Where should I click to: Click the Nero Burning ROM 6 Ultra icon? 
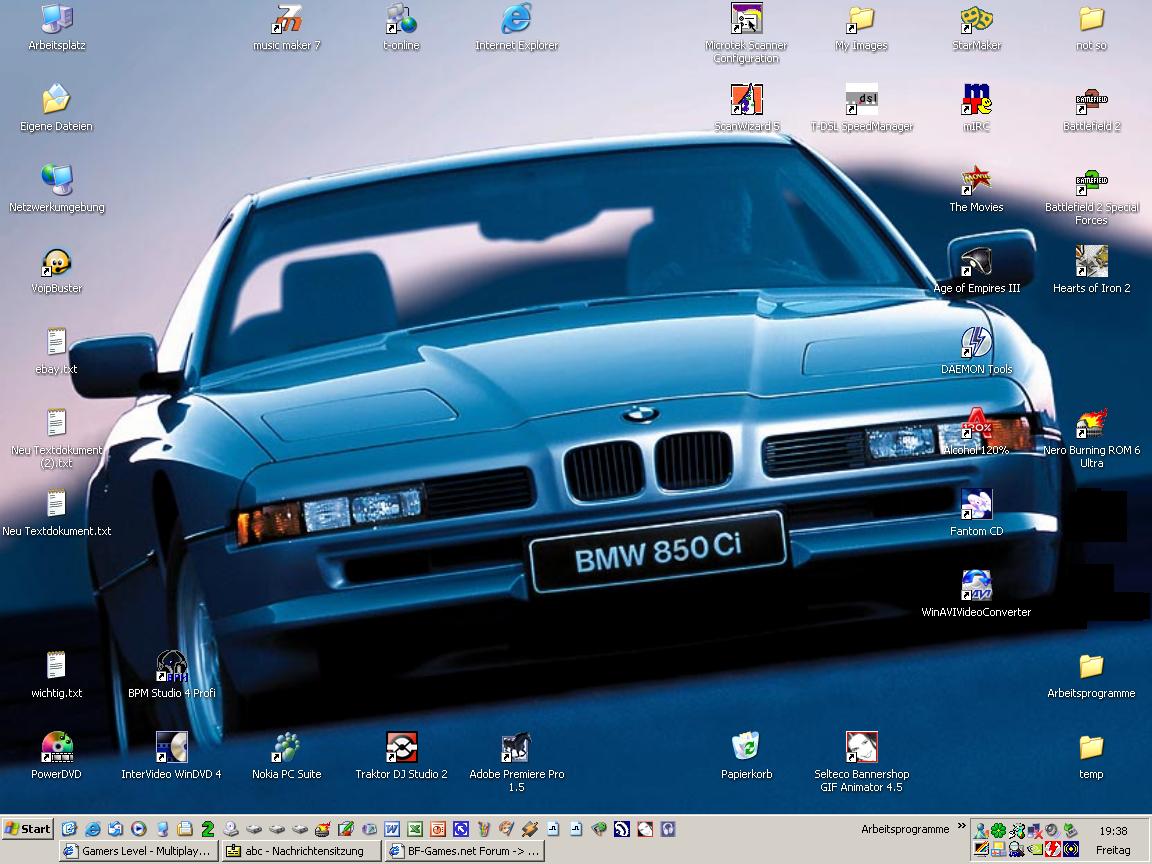(1091, 426)
